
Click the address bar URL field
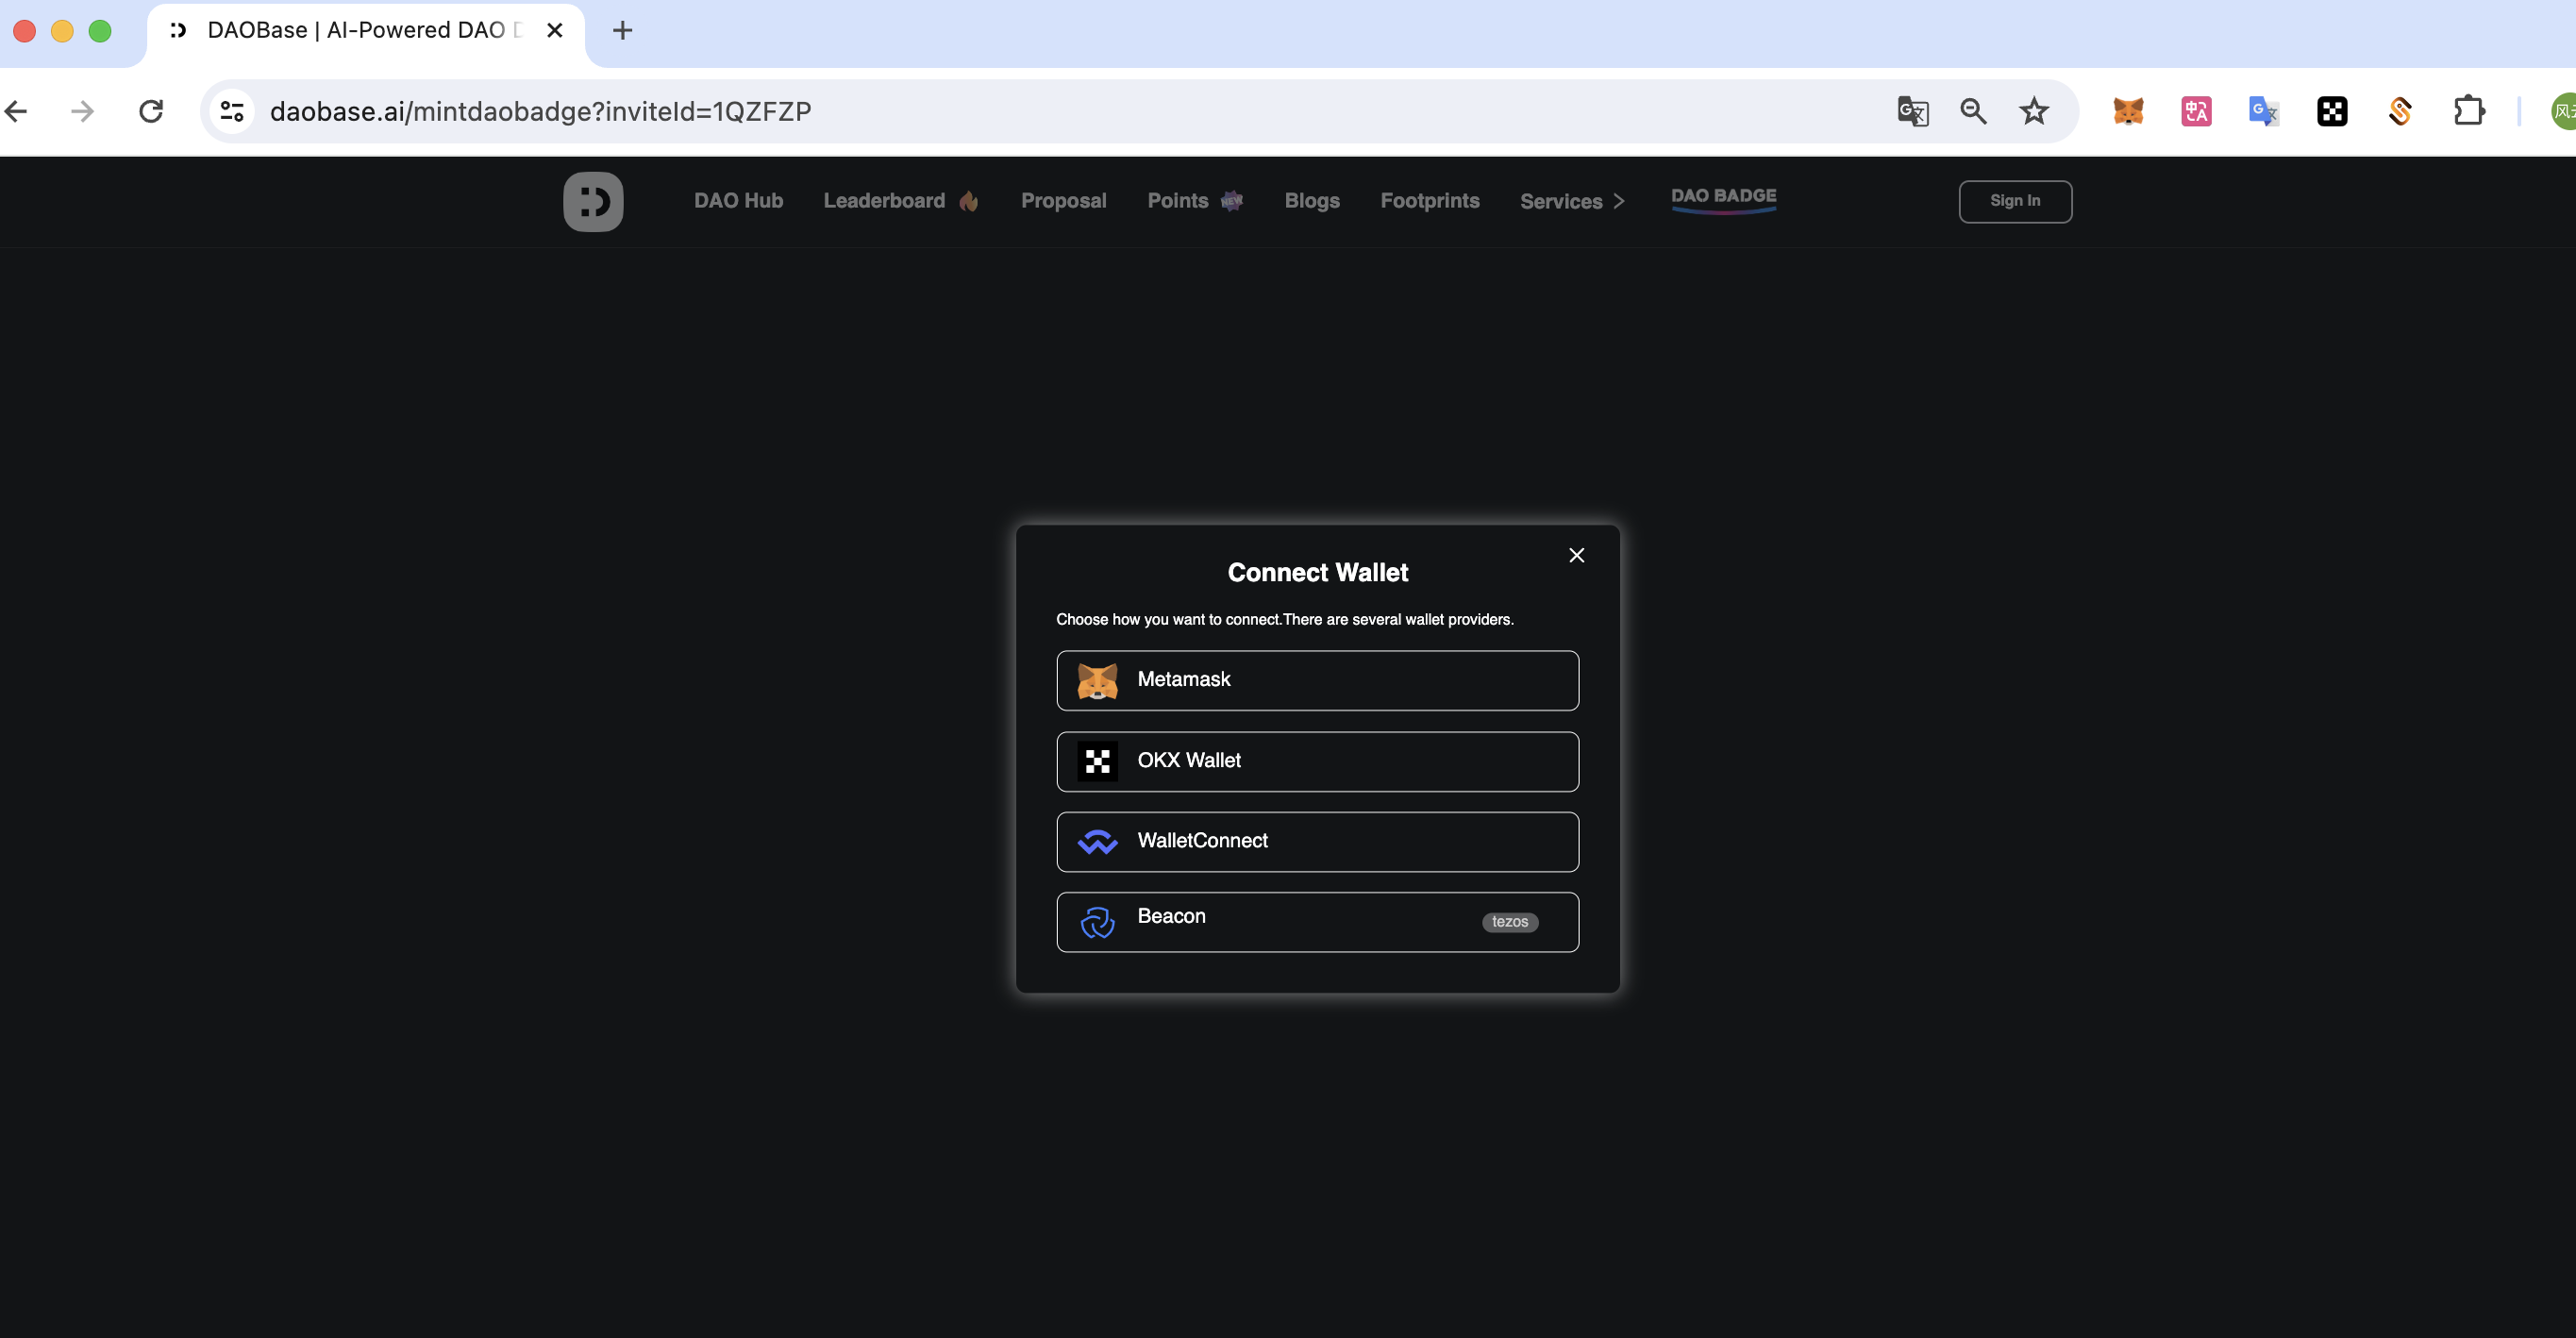coord(1000,111)
